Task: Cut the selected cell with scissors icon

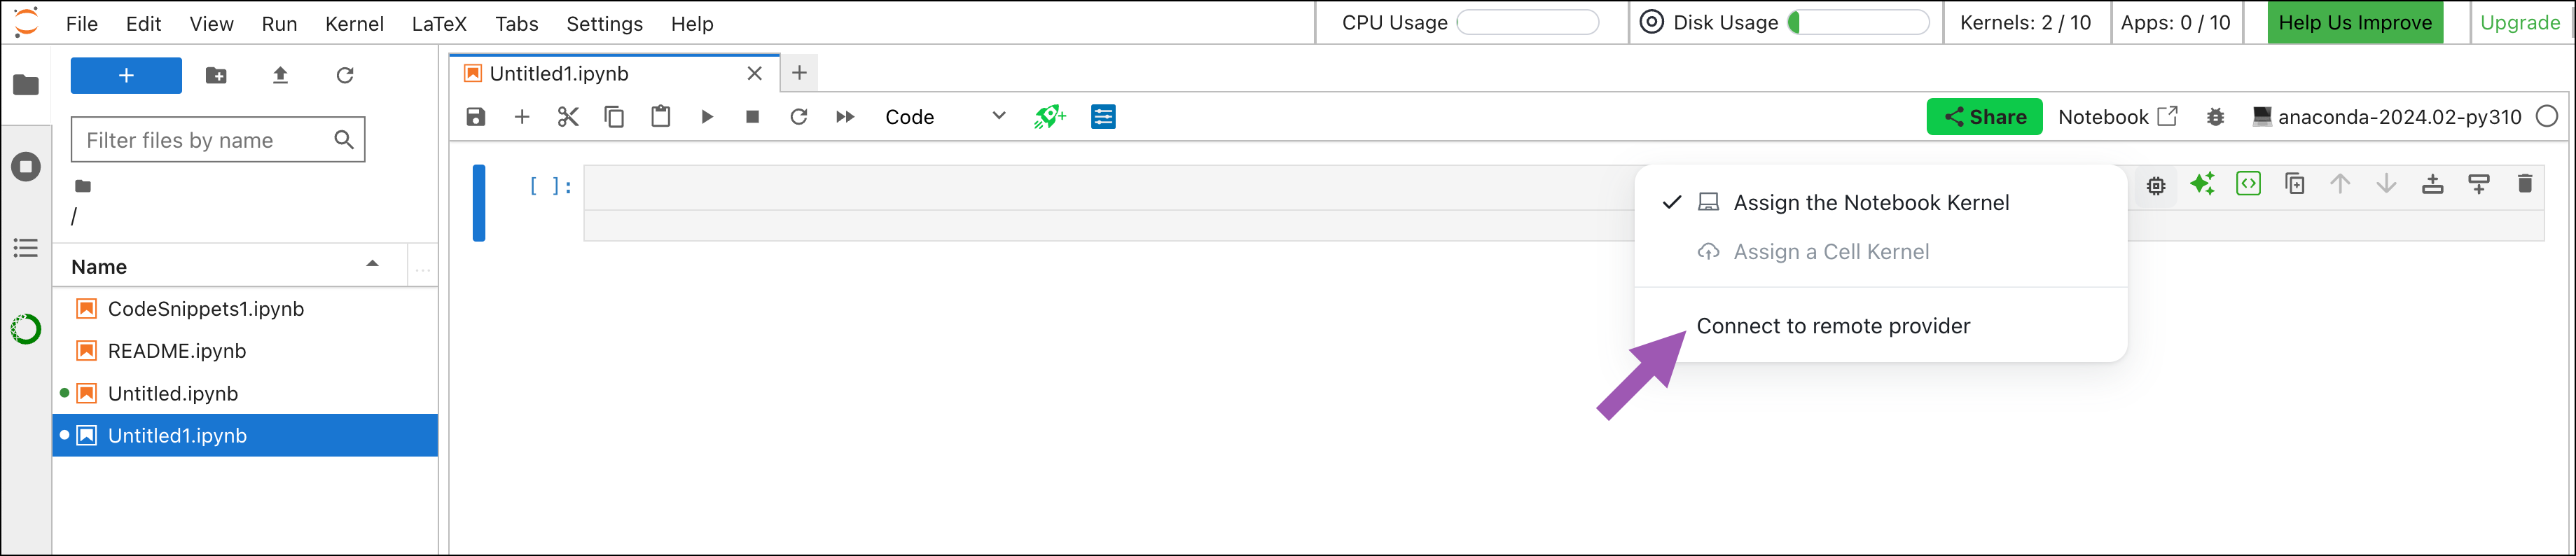Action: point(568,117)
